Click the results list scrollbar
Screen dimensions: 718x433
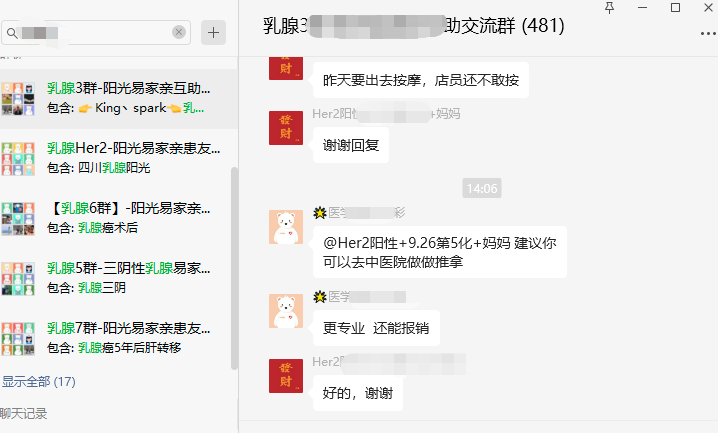coord(234,268)
